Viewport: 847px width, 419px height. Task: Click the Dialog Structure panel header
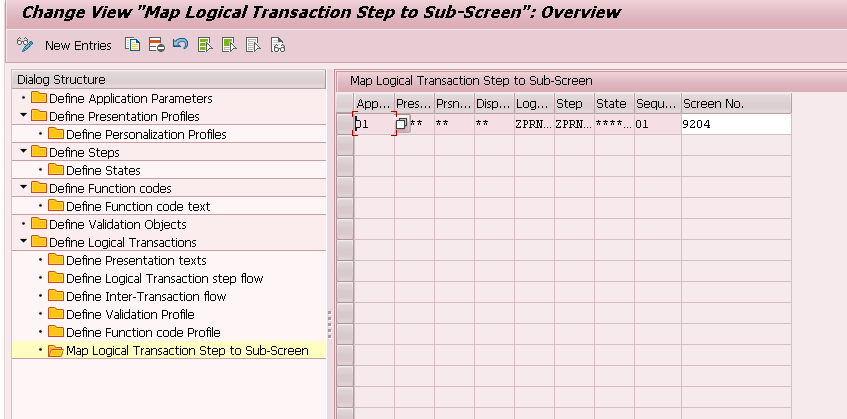(x=169, y=79)
